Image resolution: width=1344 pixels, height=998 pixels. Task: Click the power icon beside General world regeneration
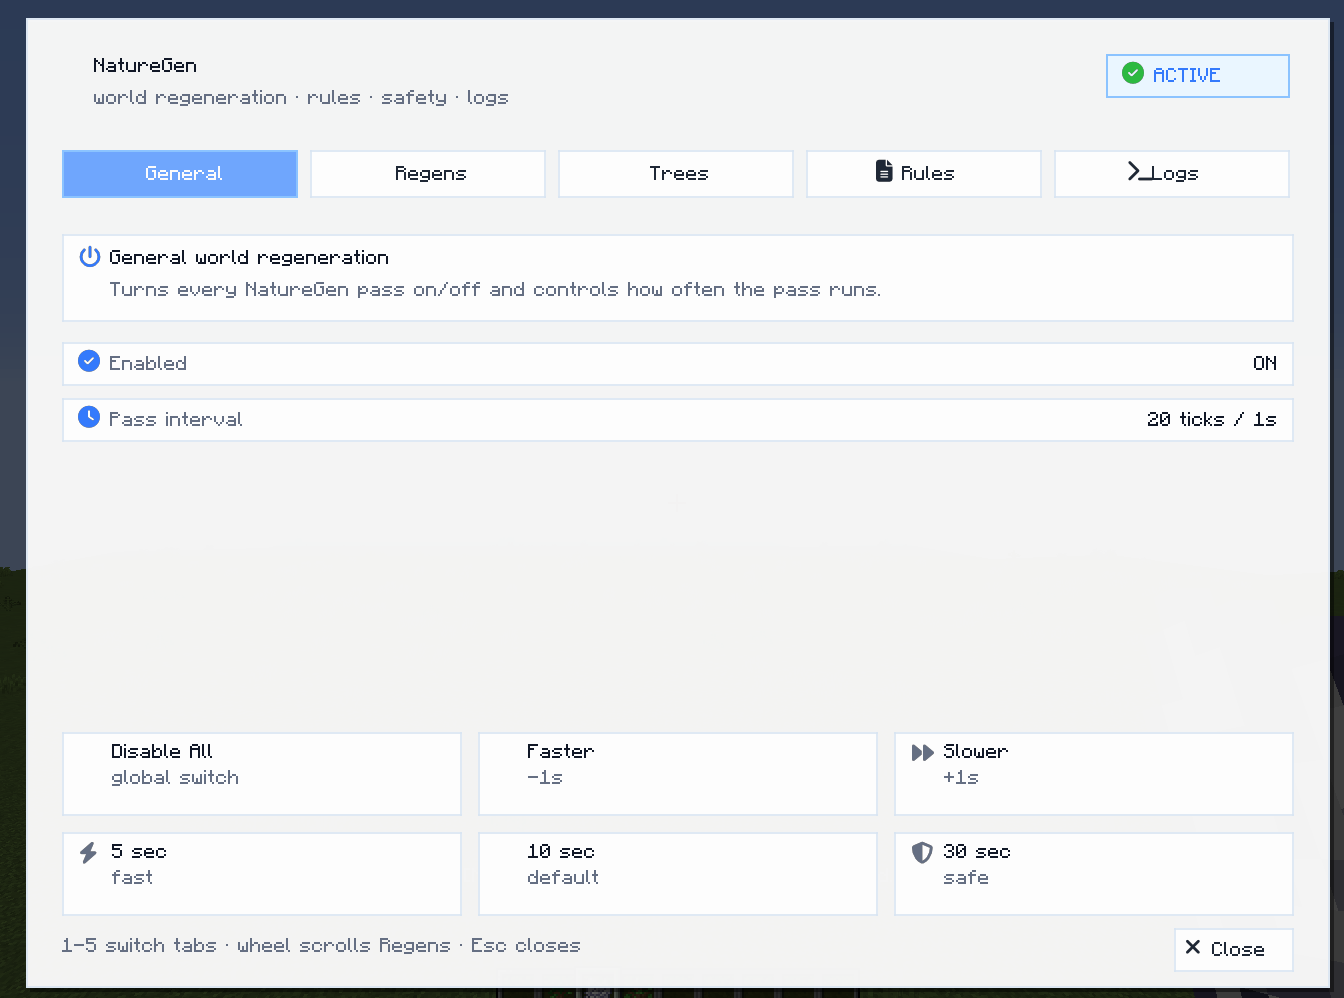point(90,256)
